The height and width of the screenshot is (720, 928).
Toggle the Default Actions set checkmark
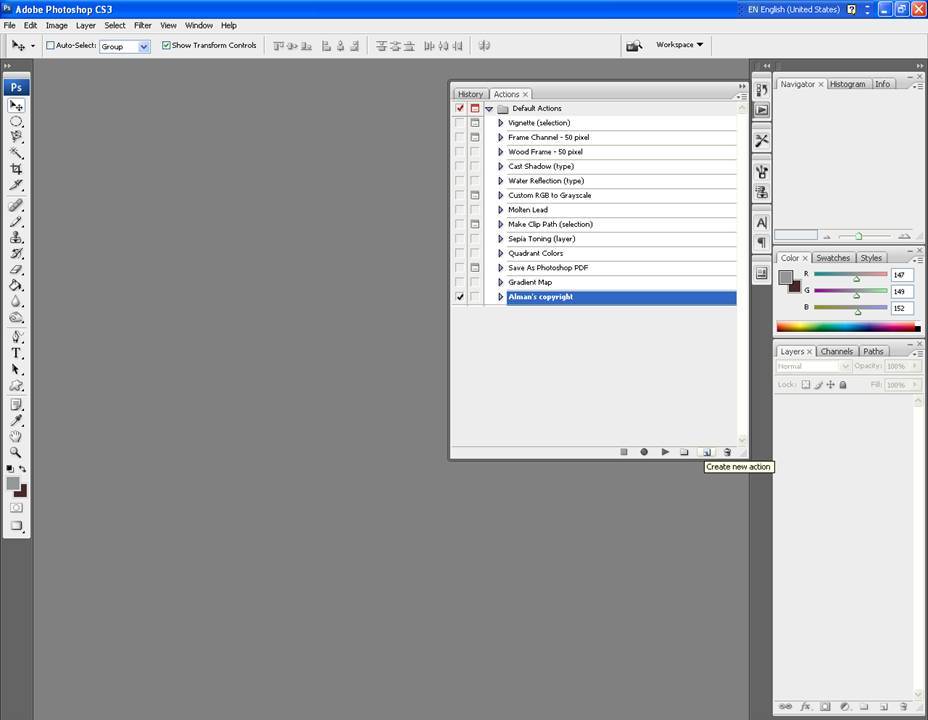(x=460, y=108)
